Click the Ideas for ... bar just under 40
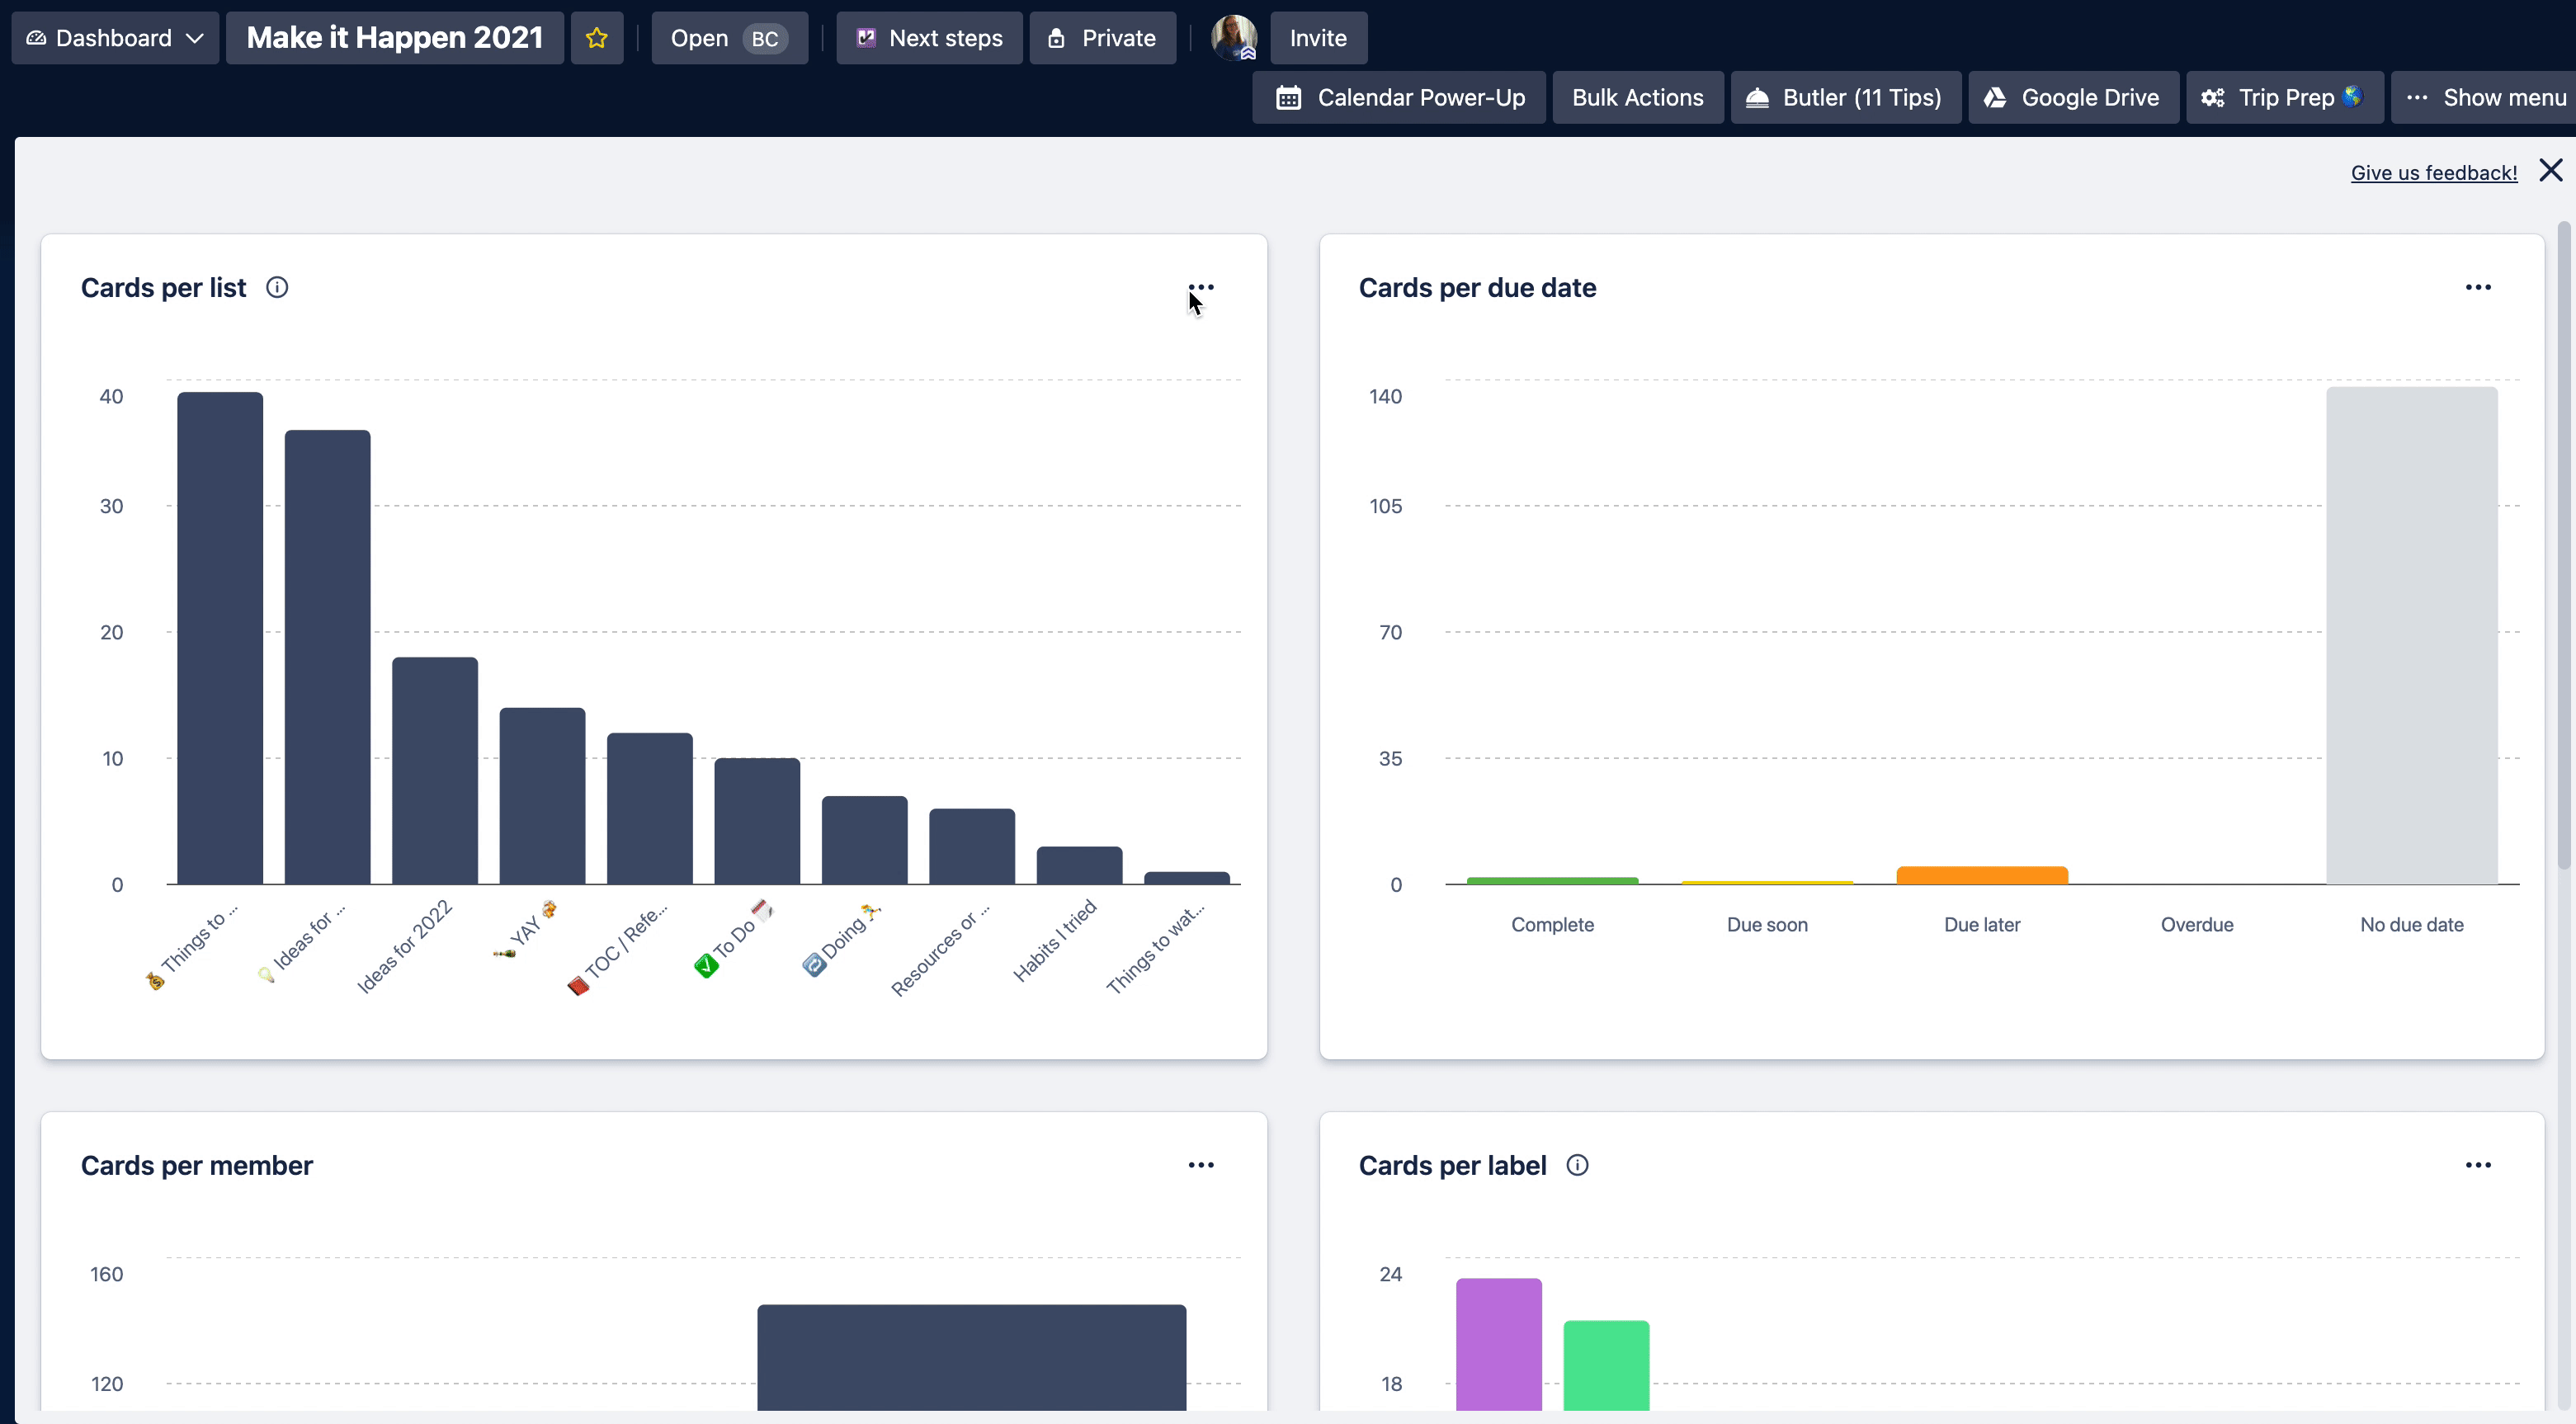Image resolution: width=2576 pixels, height=1424 pixels. click(327, 657)
